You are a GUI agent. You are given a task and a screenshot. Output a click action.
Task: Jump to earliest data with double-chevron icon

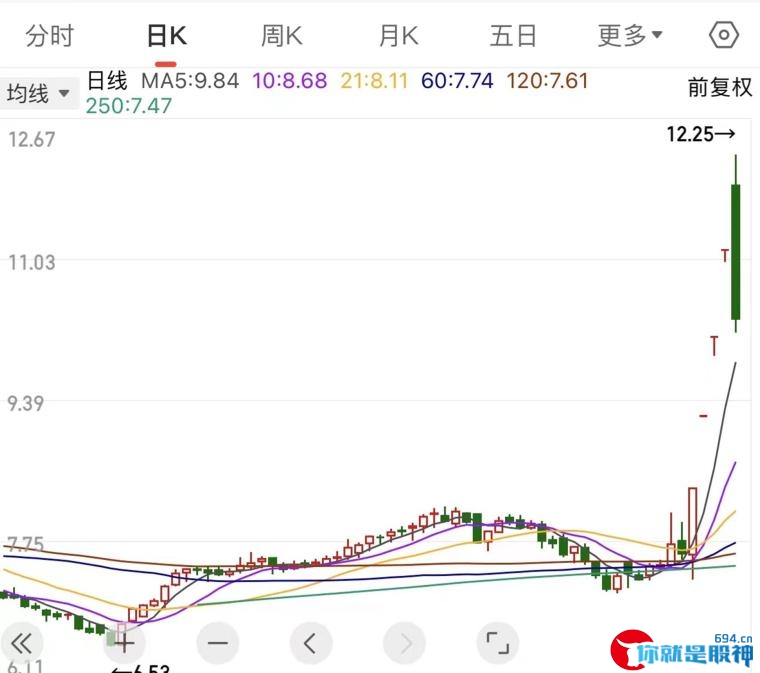[x=21, y=643]
